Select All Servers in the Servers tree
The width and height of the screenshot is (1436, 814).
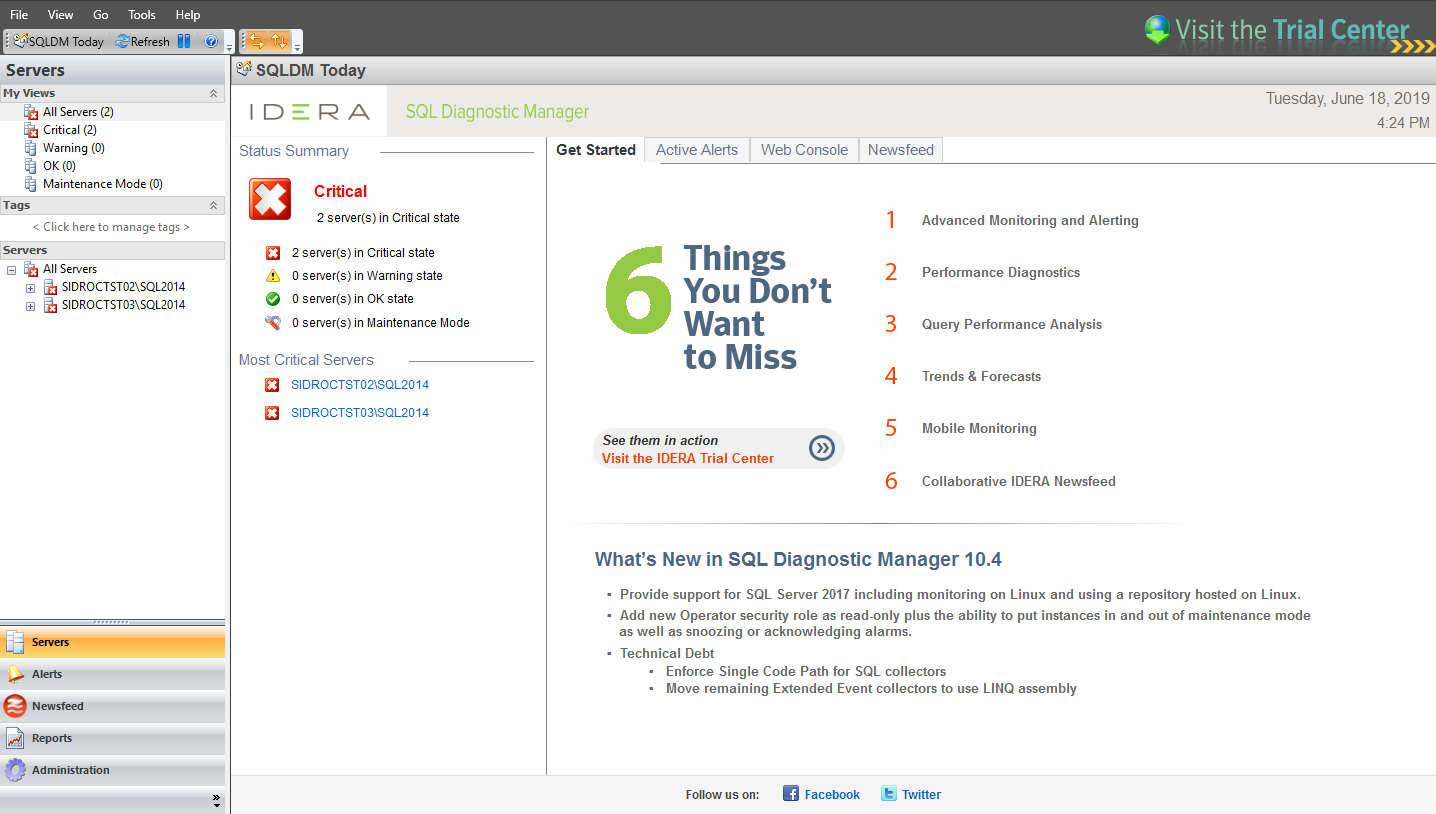70,269
